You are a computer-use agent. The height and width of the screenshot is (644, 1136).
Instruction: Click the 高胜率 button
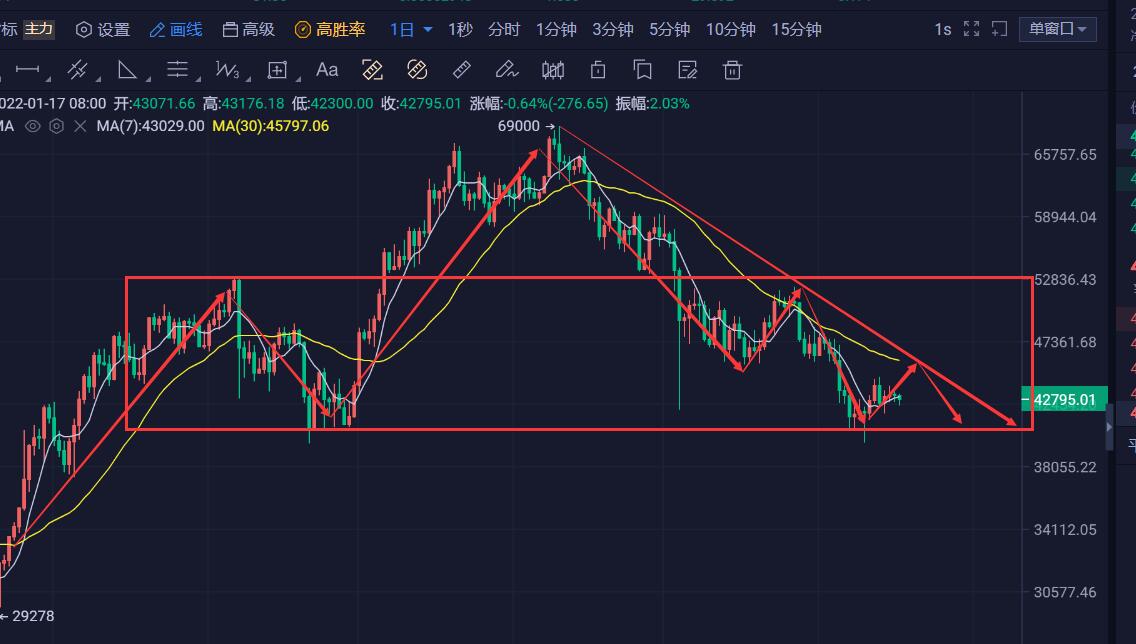330,29
